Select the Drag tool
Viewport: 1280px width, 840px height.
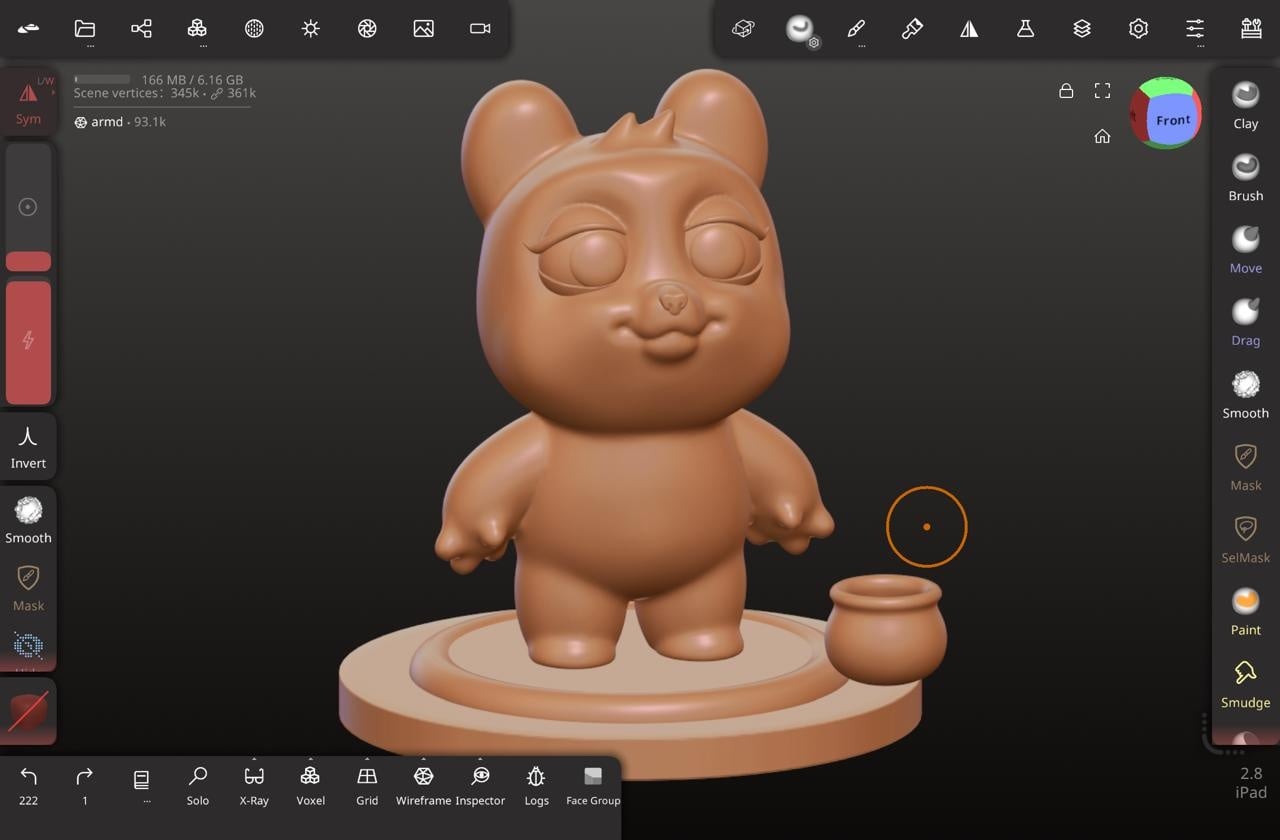pos(1245,322)
